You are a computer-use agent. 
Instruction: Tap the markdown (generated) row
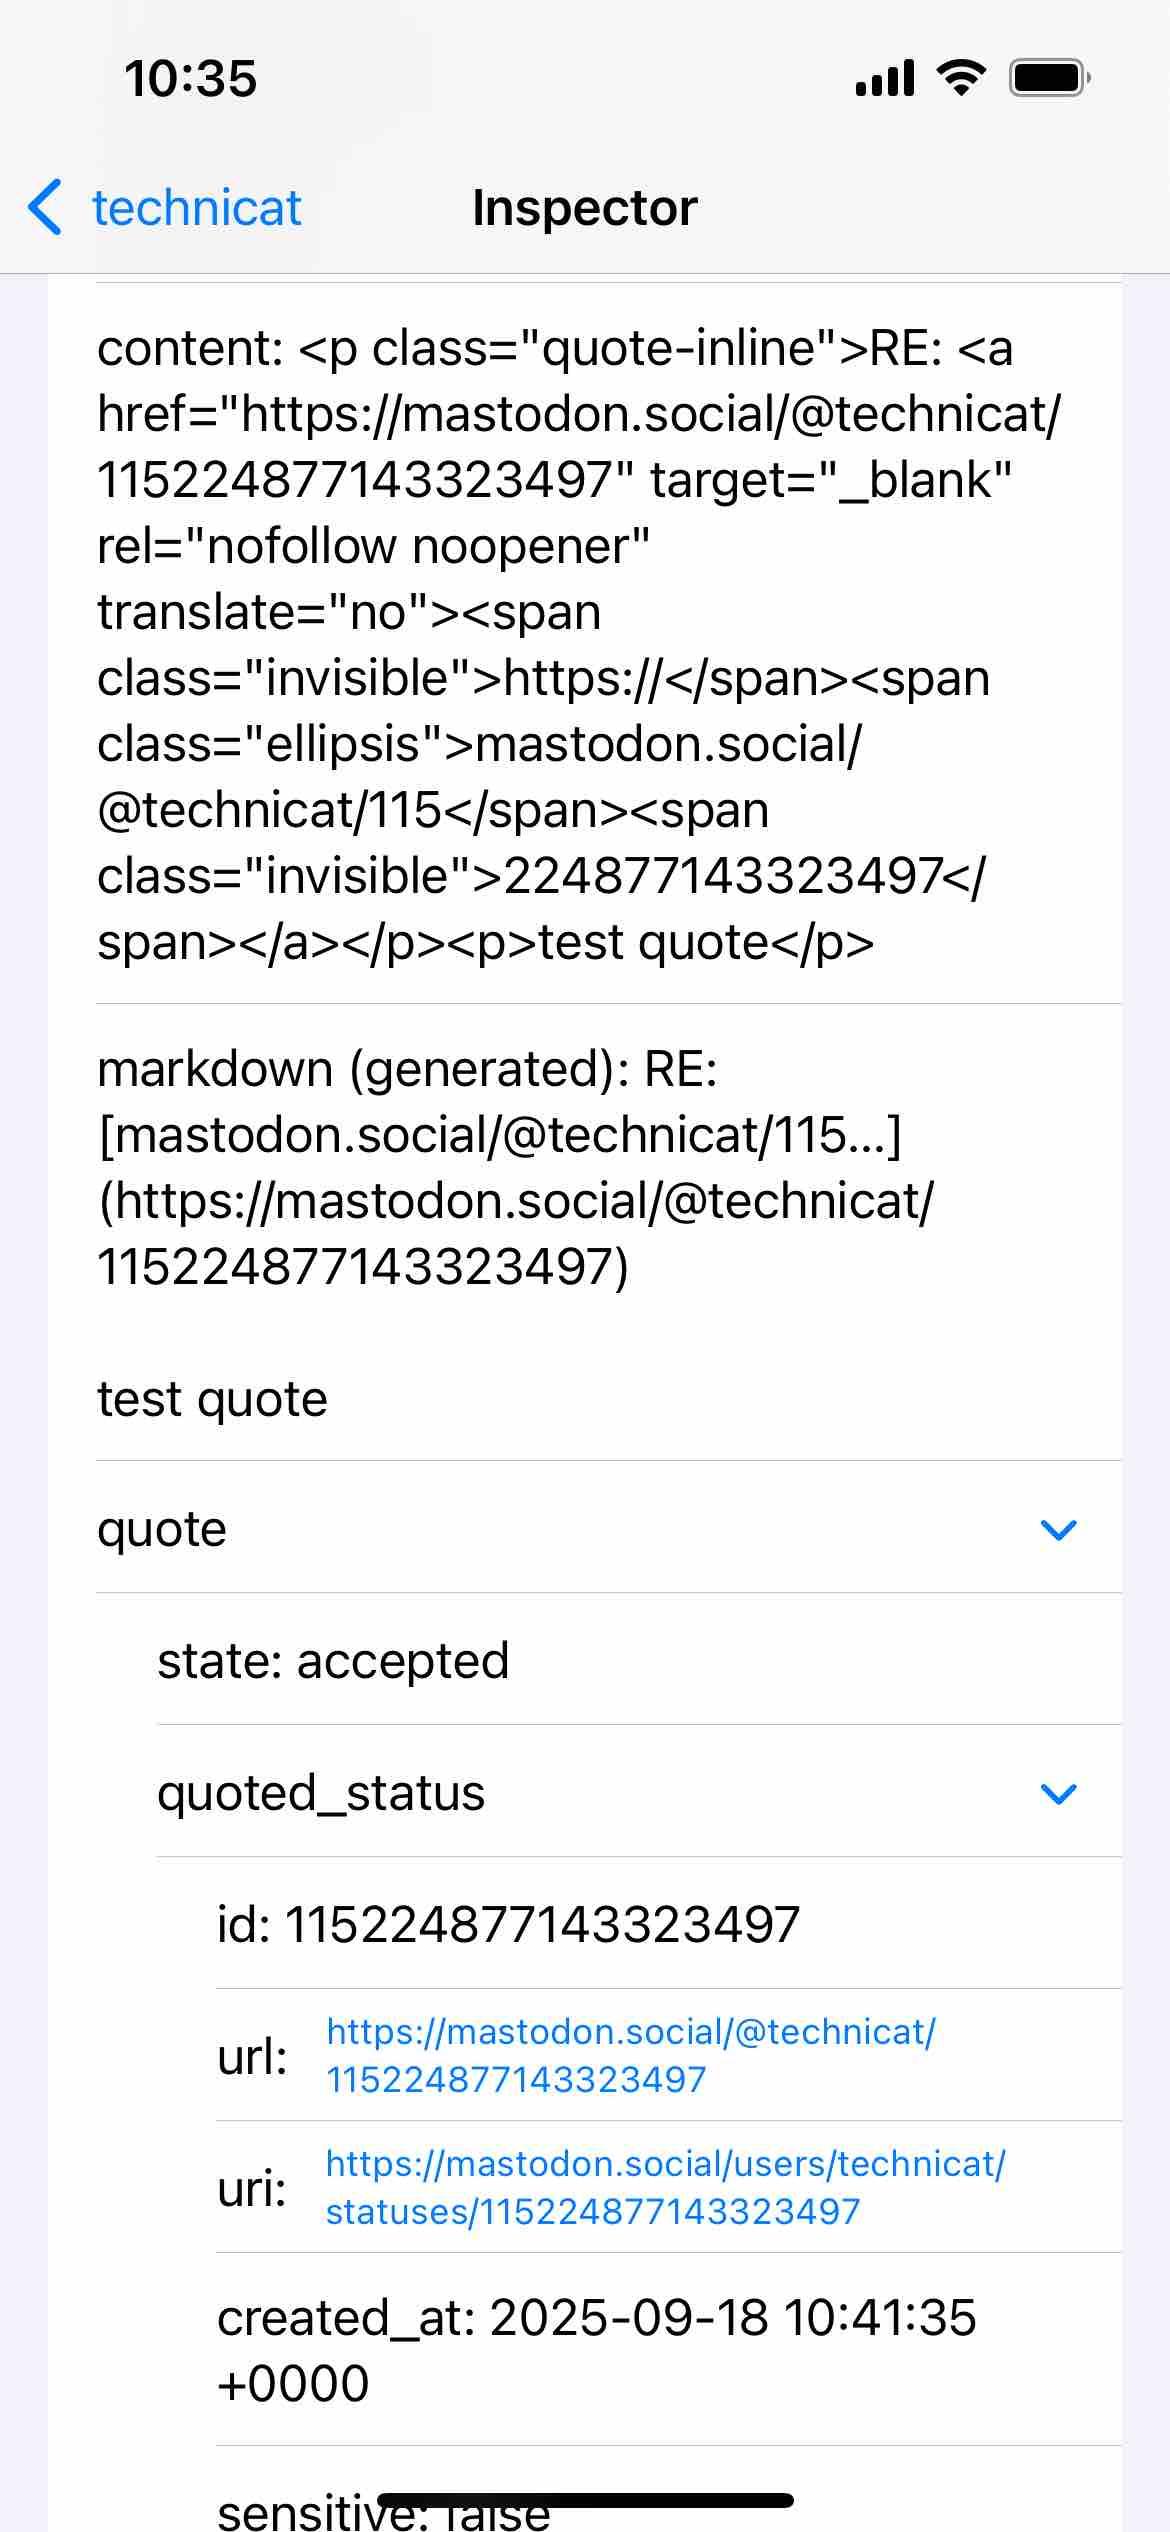click(x=609, y=1233)
